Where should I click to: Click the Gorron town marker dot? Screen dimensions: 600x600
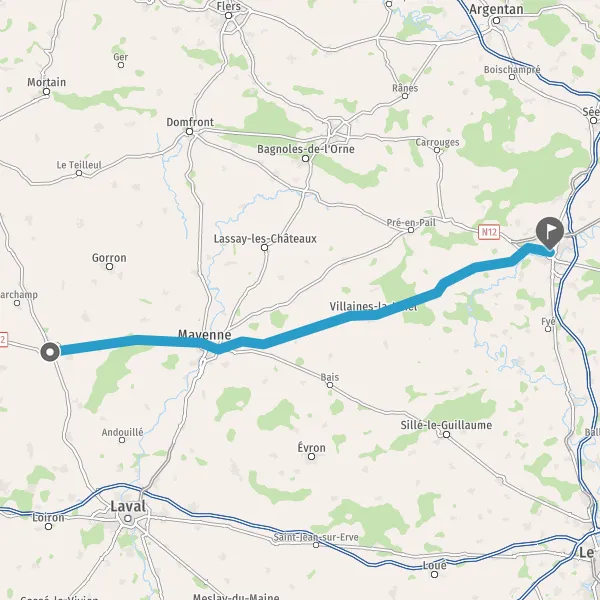(109, 266)
